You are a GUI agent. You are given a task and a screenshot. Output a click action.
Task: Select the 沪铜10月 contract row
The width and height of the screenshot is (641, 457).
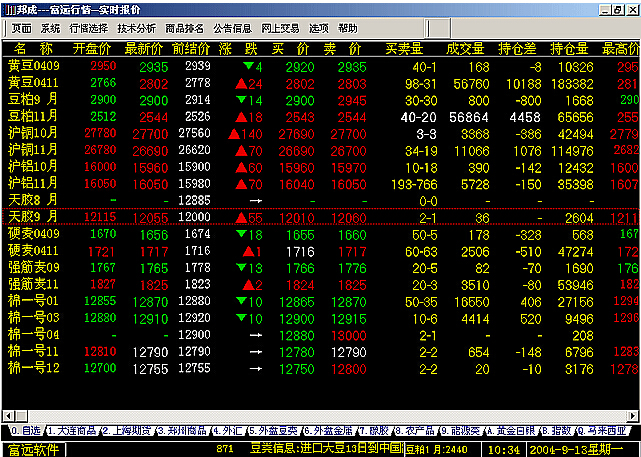(321, 133)
